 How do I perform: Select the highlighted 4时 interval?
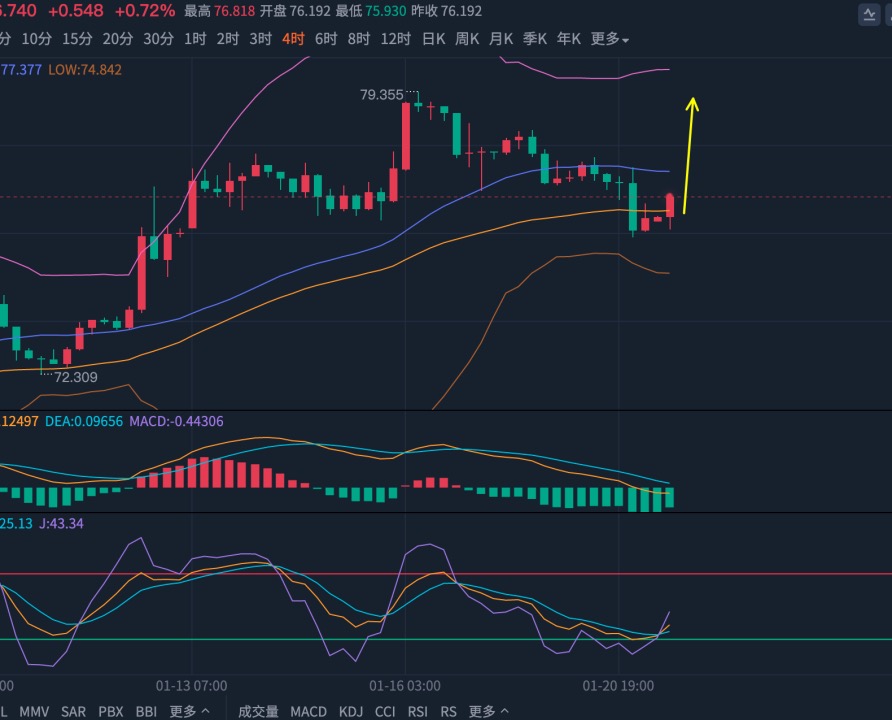point(294,39)
